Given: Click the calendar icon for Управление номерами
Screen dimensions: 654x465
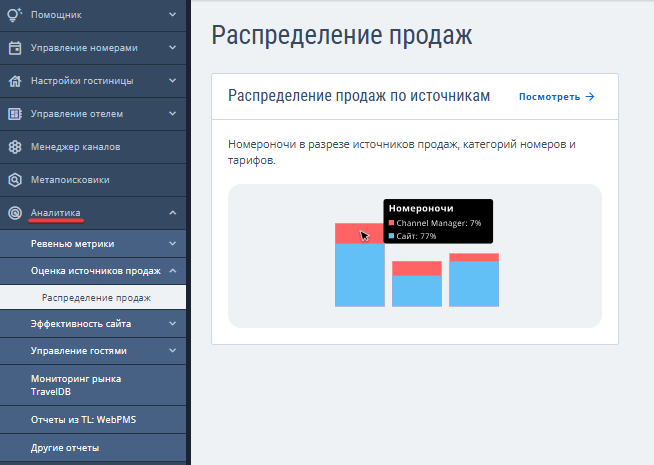Looking at the screenshot, I should click(x=15, y=47).
